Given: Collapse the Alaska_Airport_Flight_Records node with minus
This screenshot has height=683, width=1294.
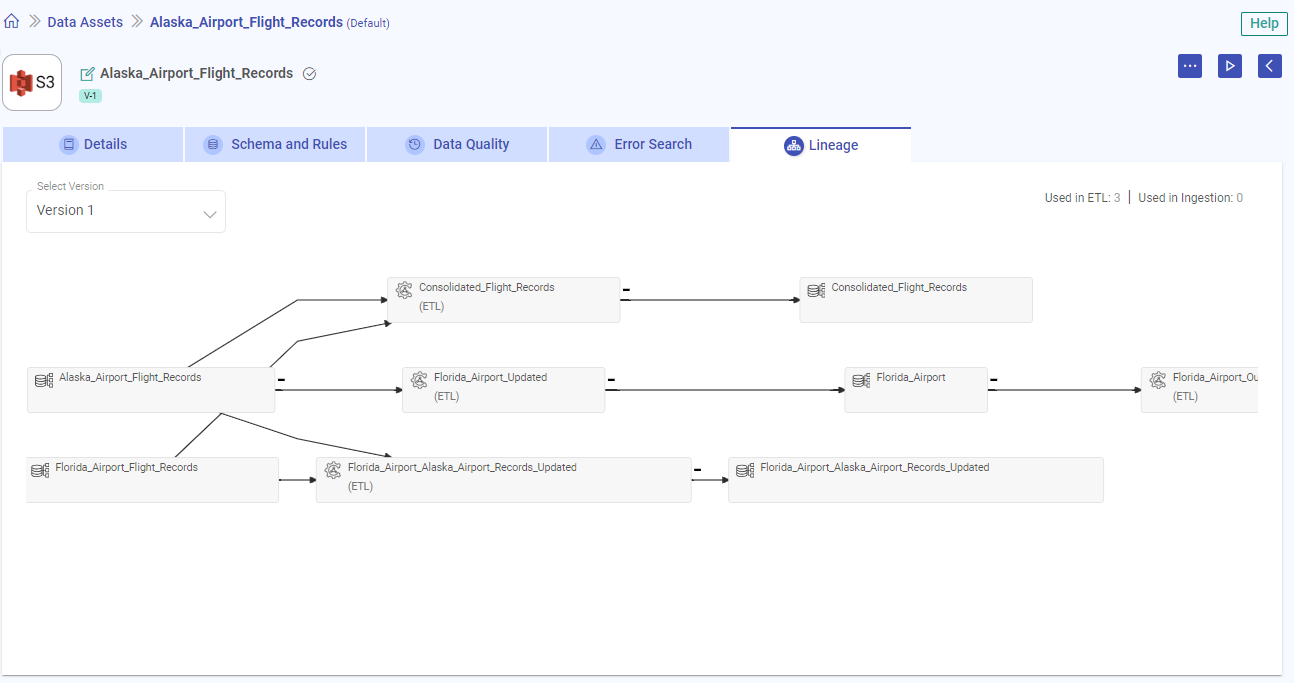Looking at the screenshot, I should pyautogui.click(x=281, y=380).
